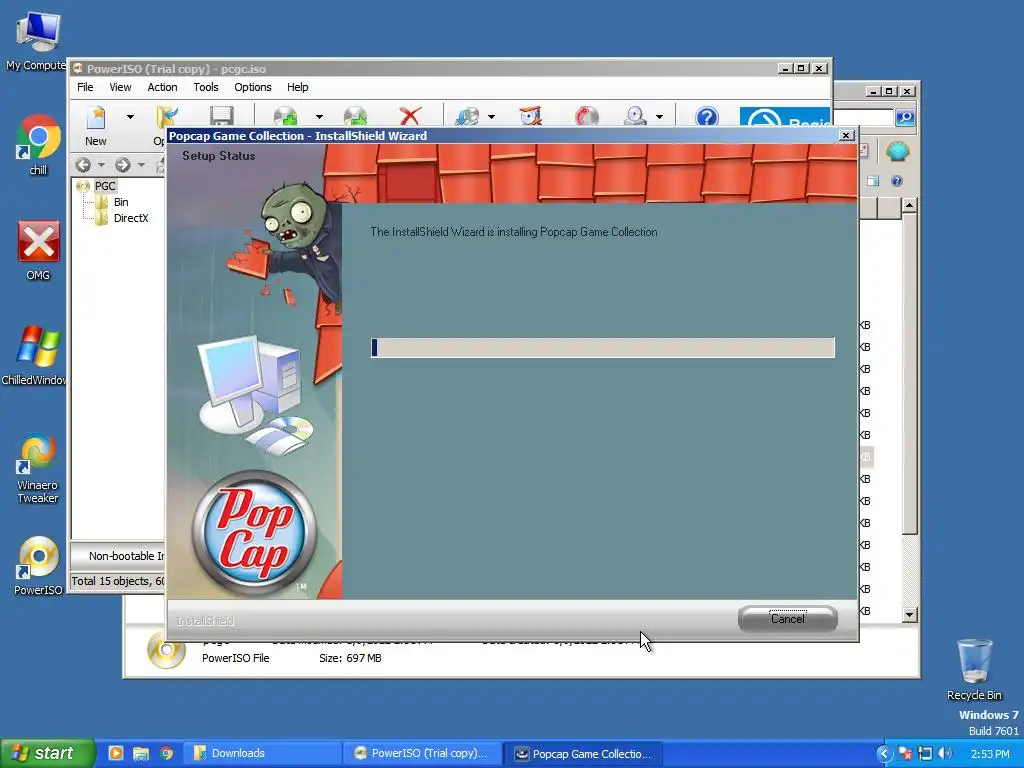The image size is (1024, 768).
Task: Click the volume speaker tray icon
Action: coord(944,753)
